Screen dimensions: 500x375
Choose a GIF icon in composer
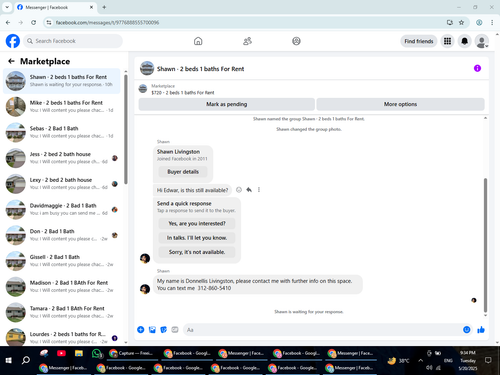pyautogui.click(x=175, y=330)
